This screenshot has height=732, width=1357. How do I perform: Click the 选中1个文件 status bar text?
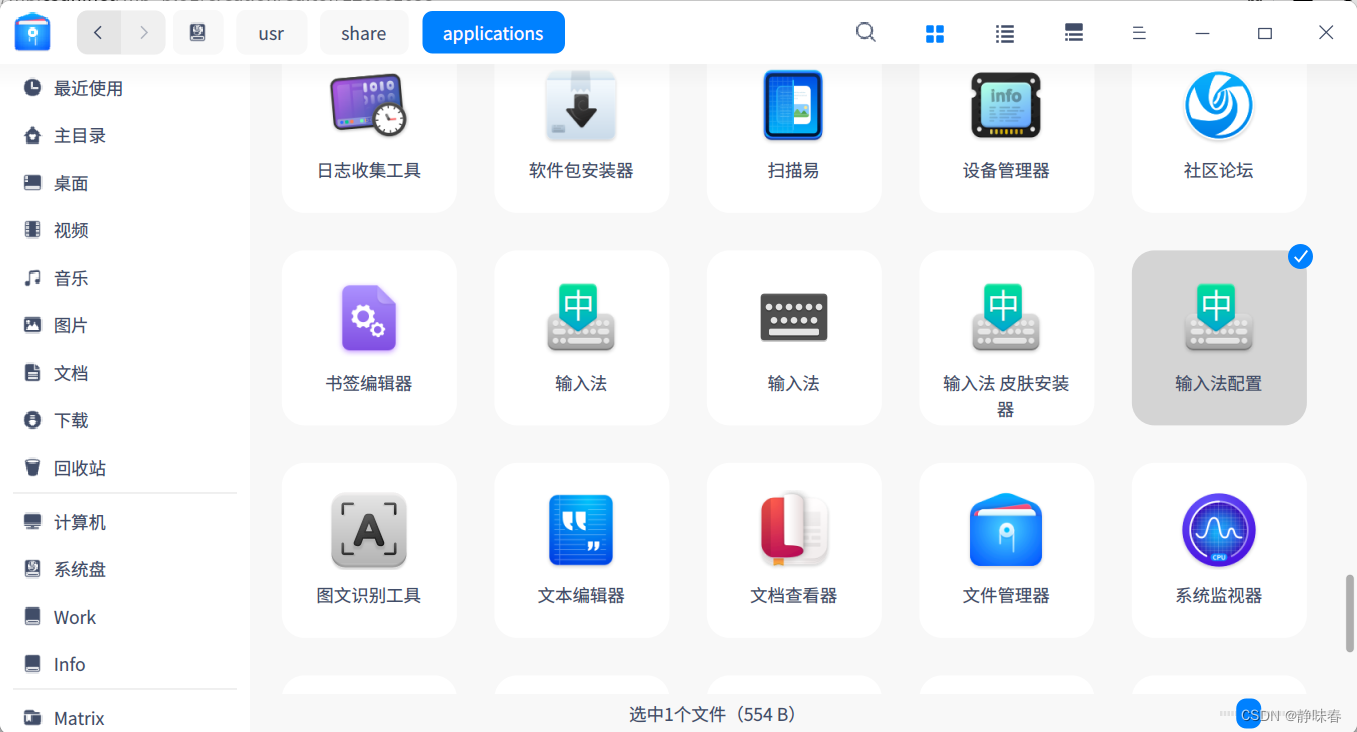[x=712, y=714]
